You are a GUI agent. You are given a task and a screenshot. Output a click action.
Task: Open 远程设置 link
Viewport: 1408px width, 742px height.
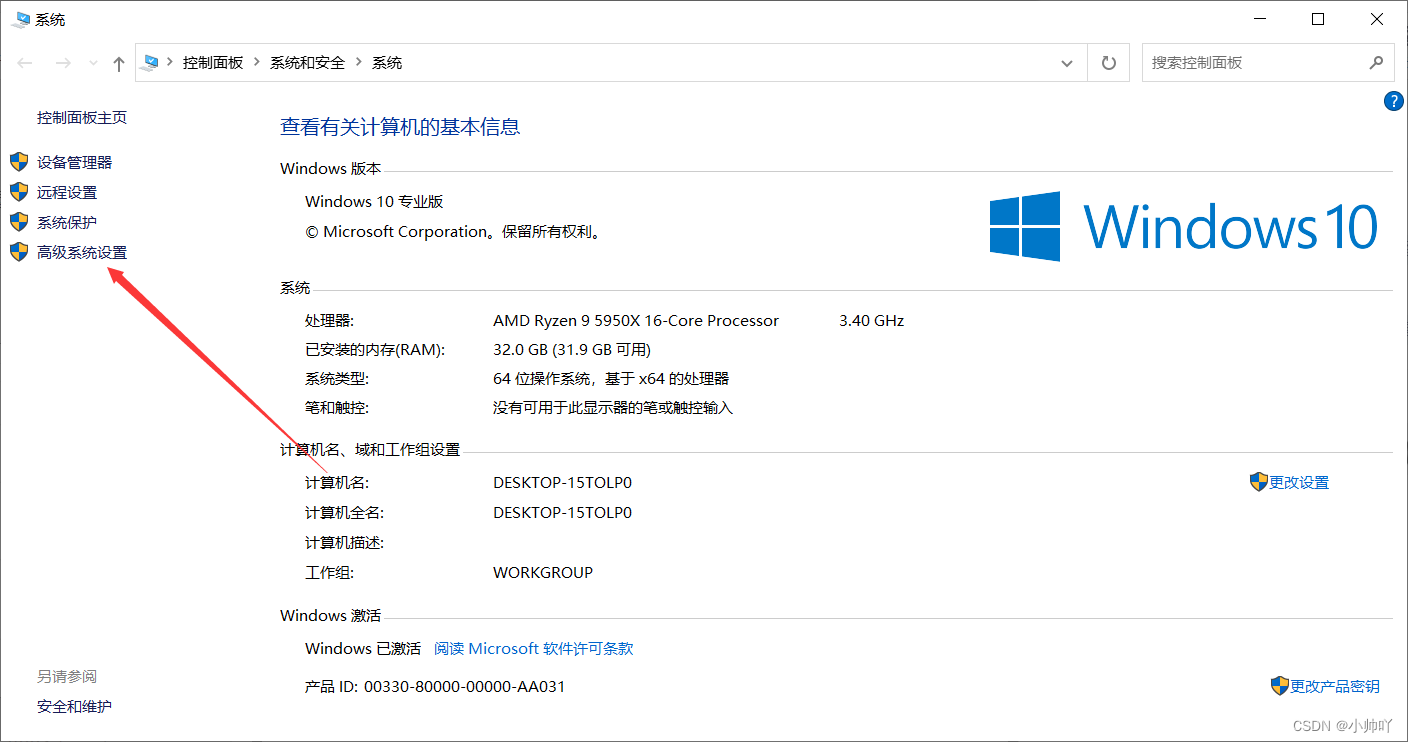tap(67, 192)
